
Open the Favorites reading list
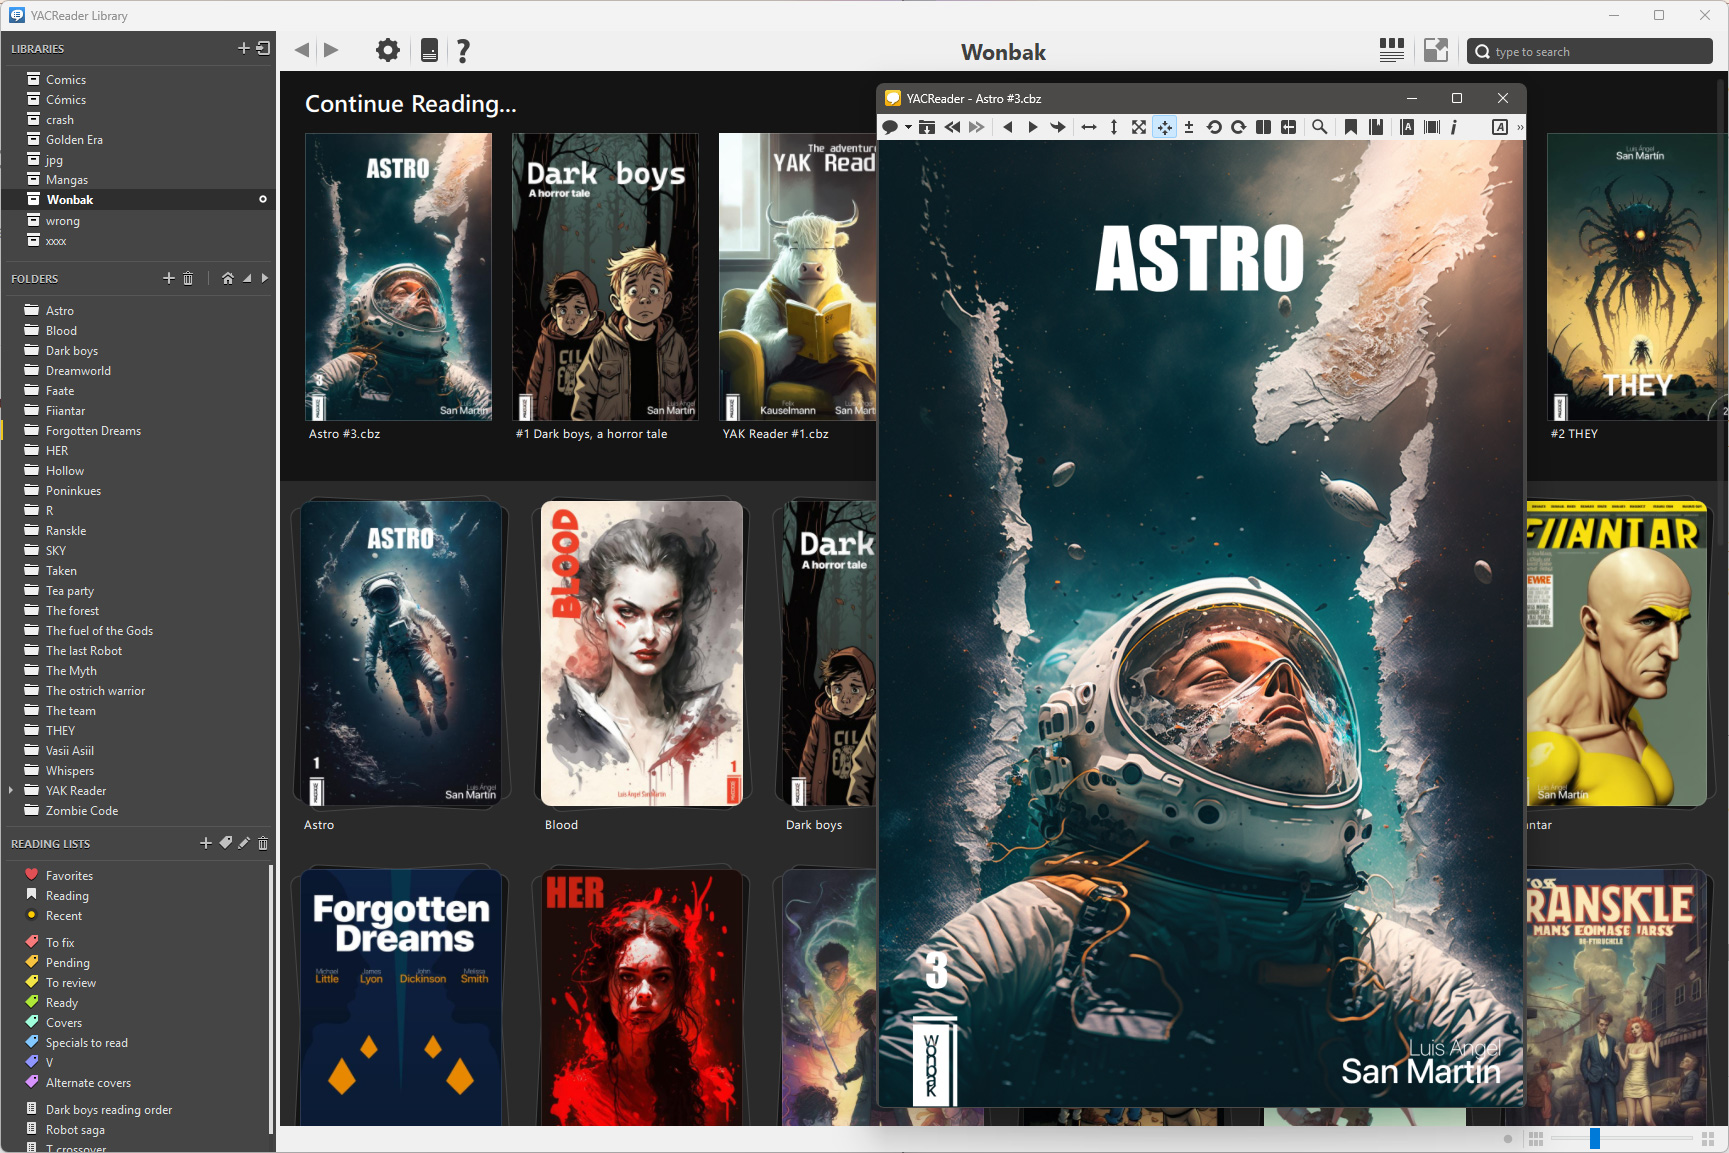[x=69, y=875]
